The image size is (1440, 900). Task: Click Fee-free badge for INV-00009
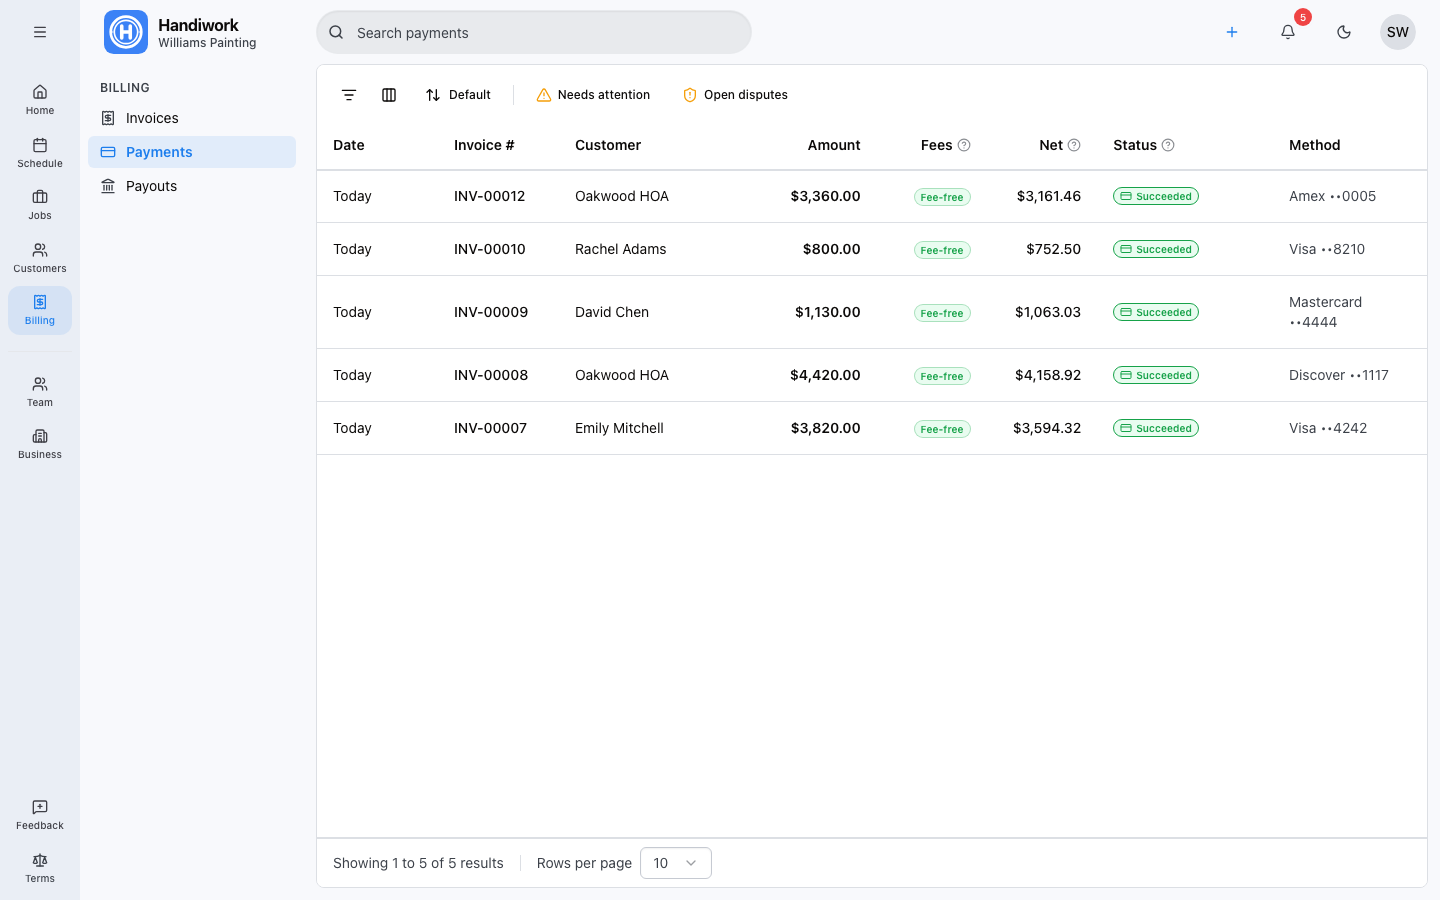942,313
